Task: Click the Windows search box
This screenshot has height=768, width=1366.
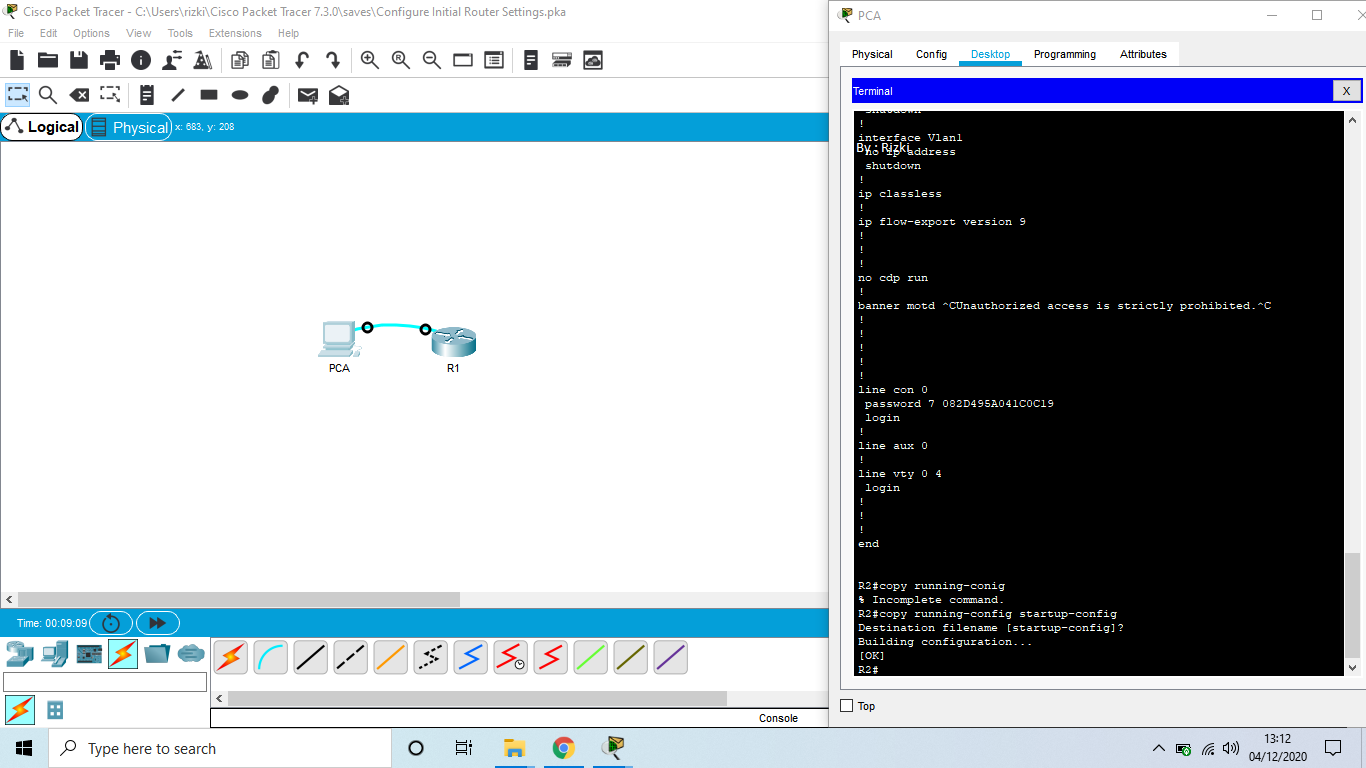Action: click(x=219, y=748)
